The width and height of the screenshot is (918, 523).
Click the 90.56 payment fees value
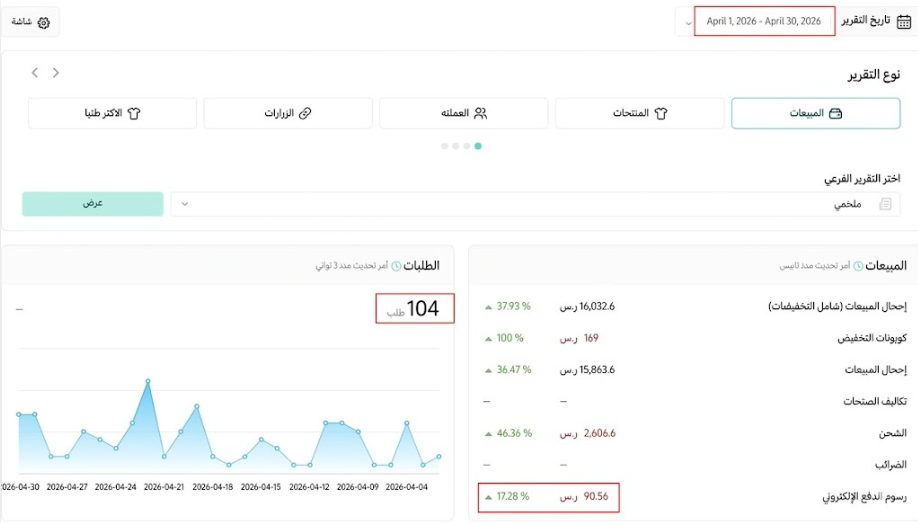[x=595, y=497]
